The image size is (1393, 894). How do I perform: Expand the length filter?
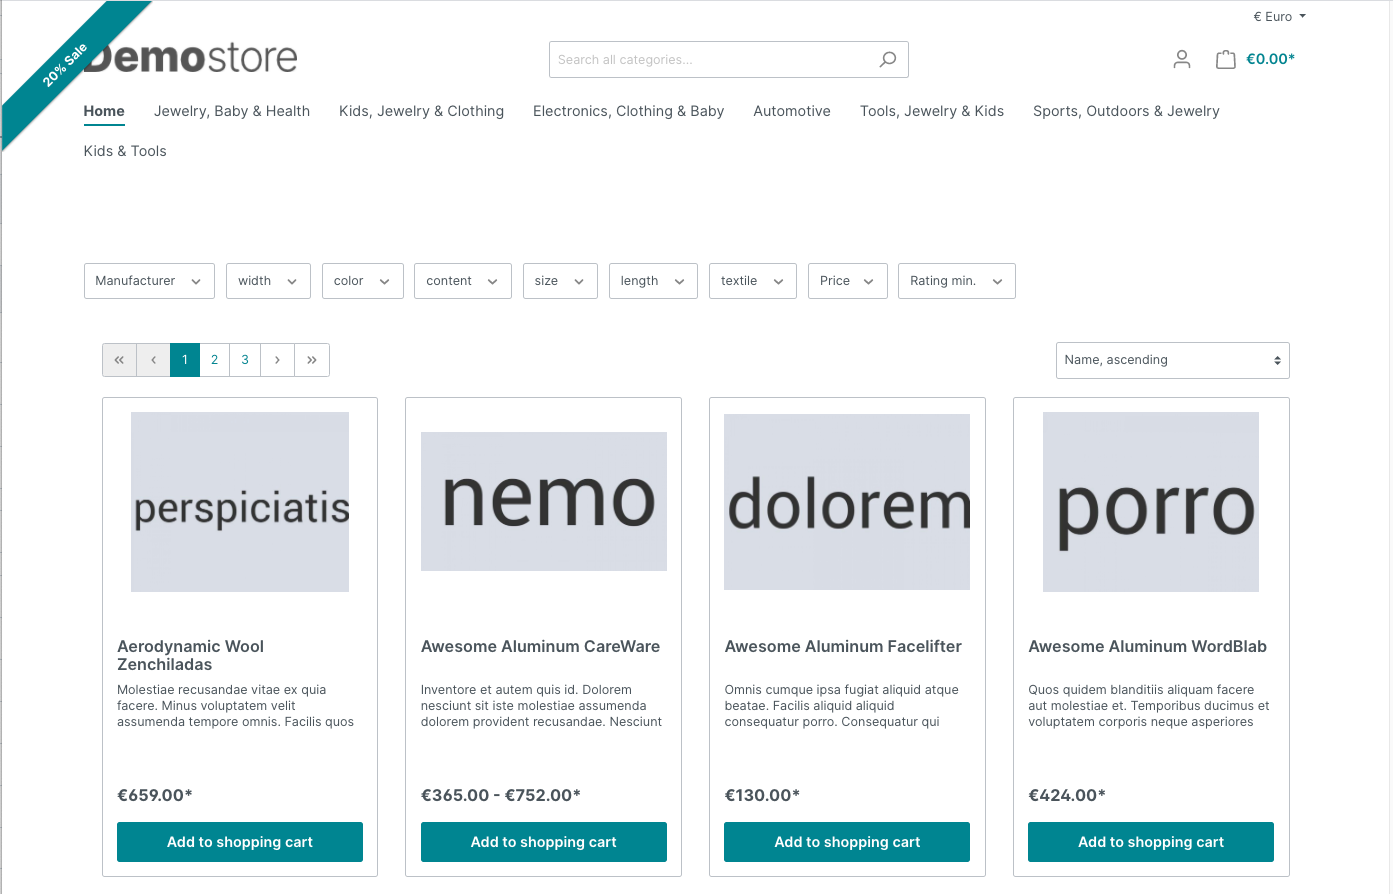pos(653,281)
